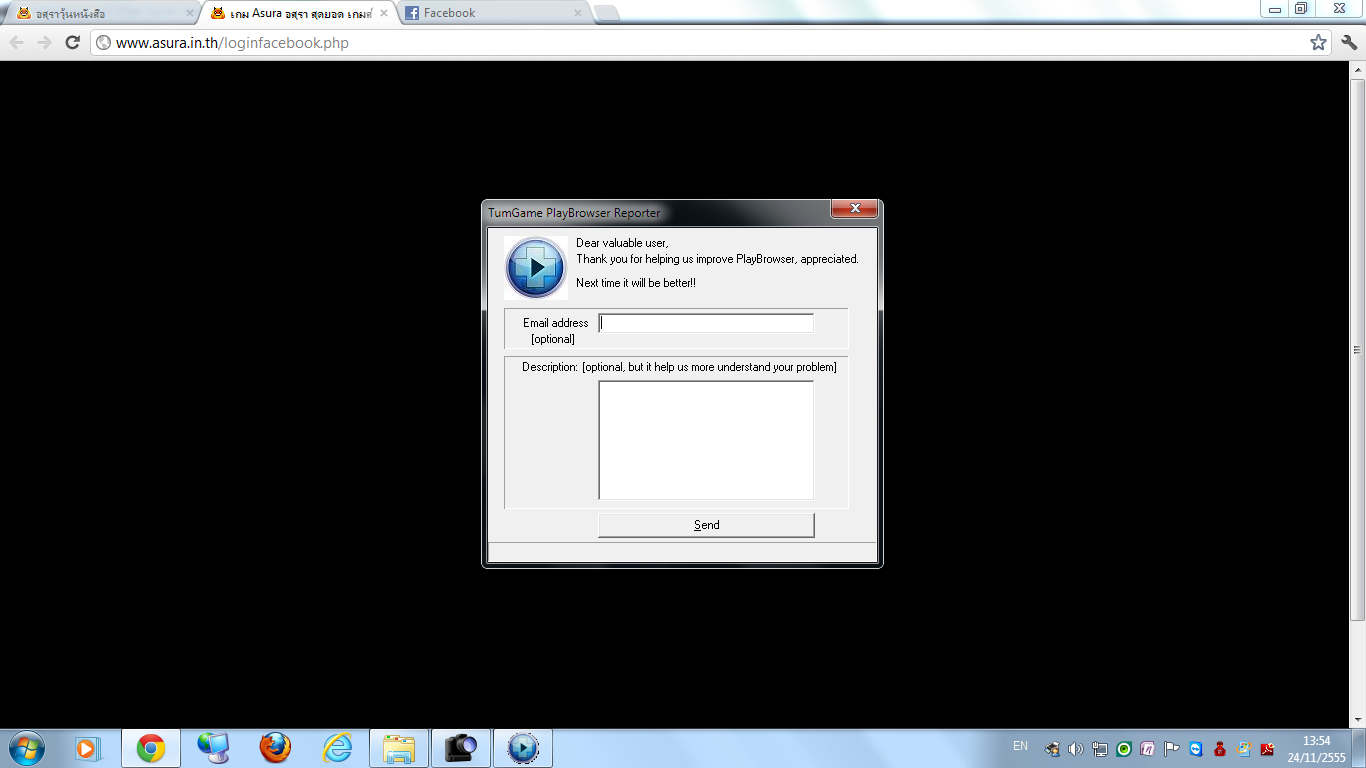This screenshot has height=768, width=1366.
Task: Switch to the first Asura tab
Action: 105,13
